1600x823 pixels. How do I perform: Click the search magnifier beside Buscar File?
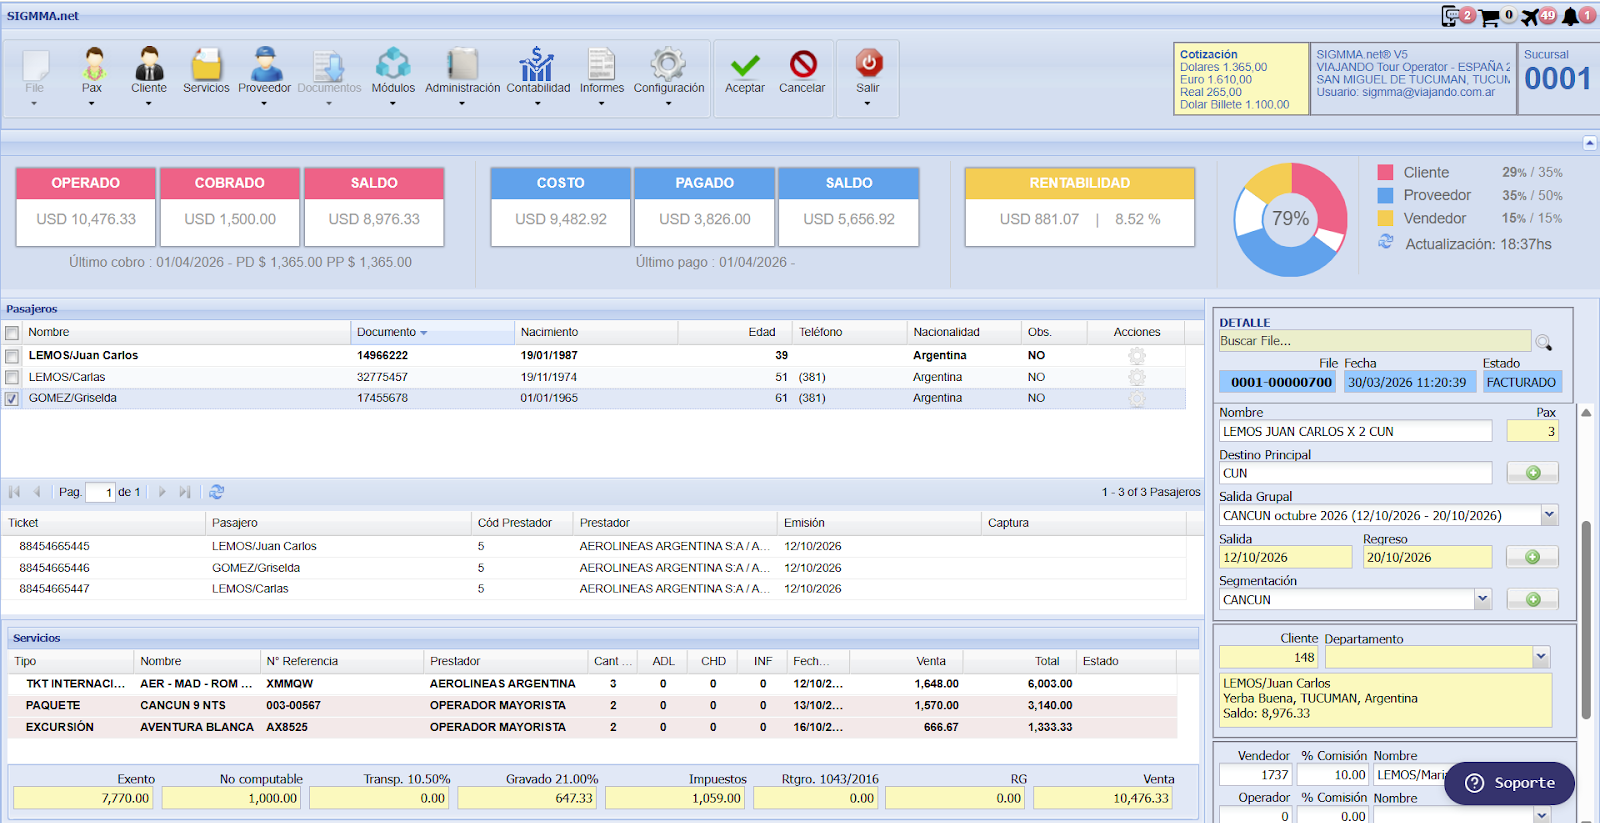click(1544, 343)
